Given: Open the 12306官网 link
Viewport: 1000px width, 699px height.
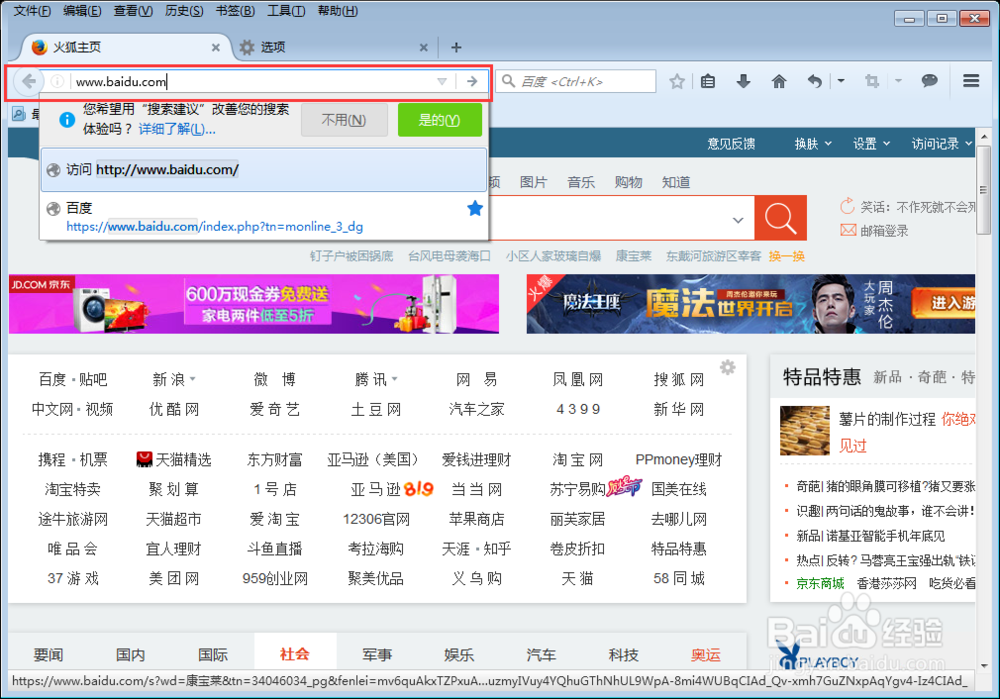Looking at the screenshot, I should pos(376,519).
